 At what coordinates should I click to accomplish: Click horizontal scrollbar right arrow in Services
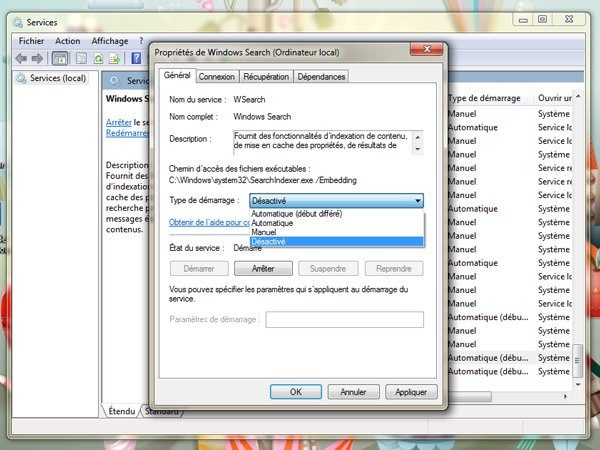[565, 397]
